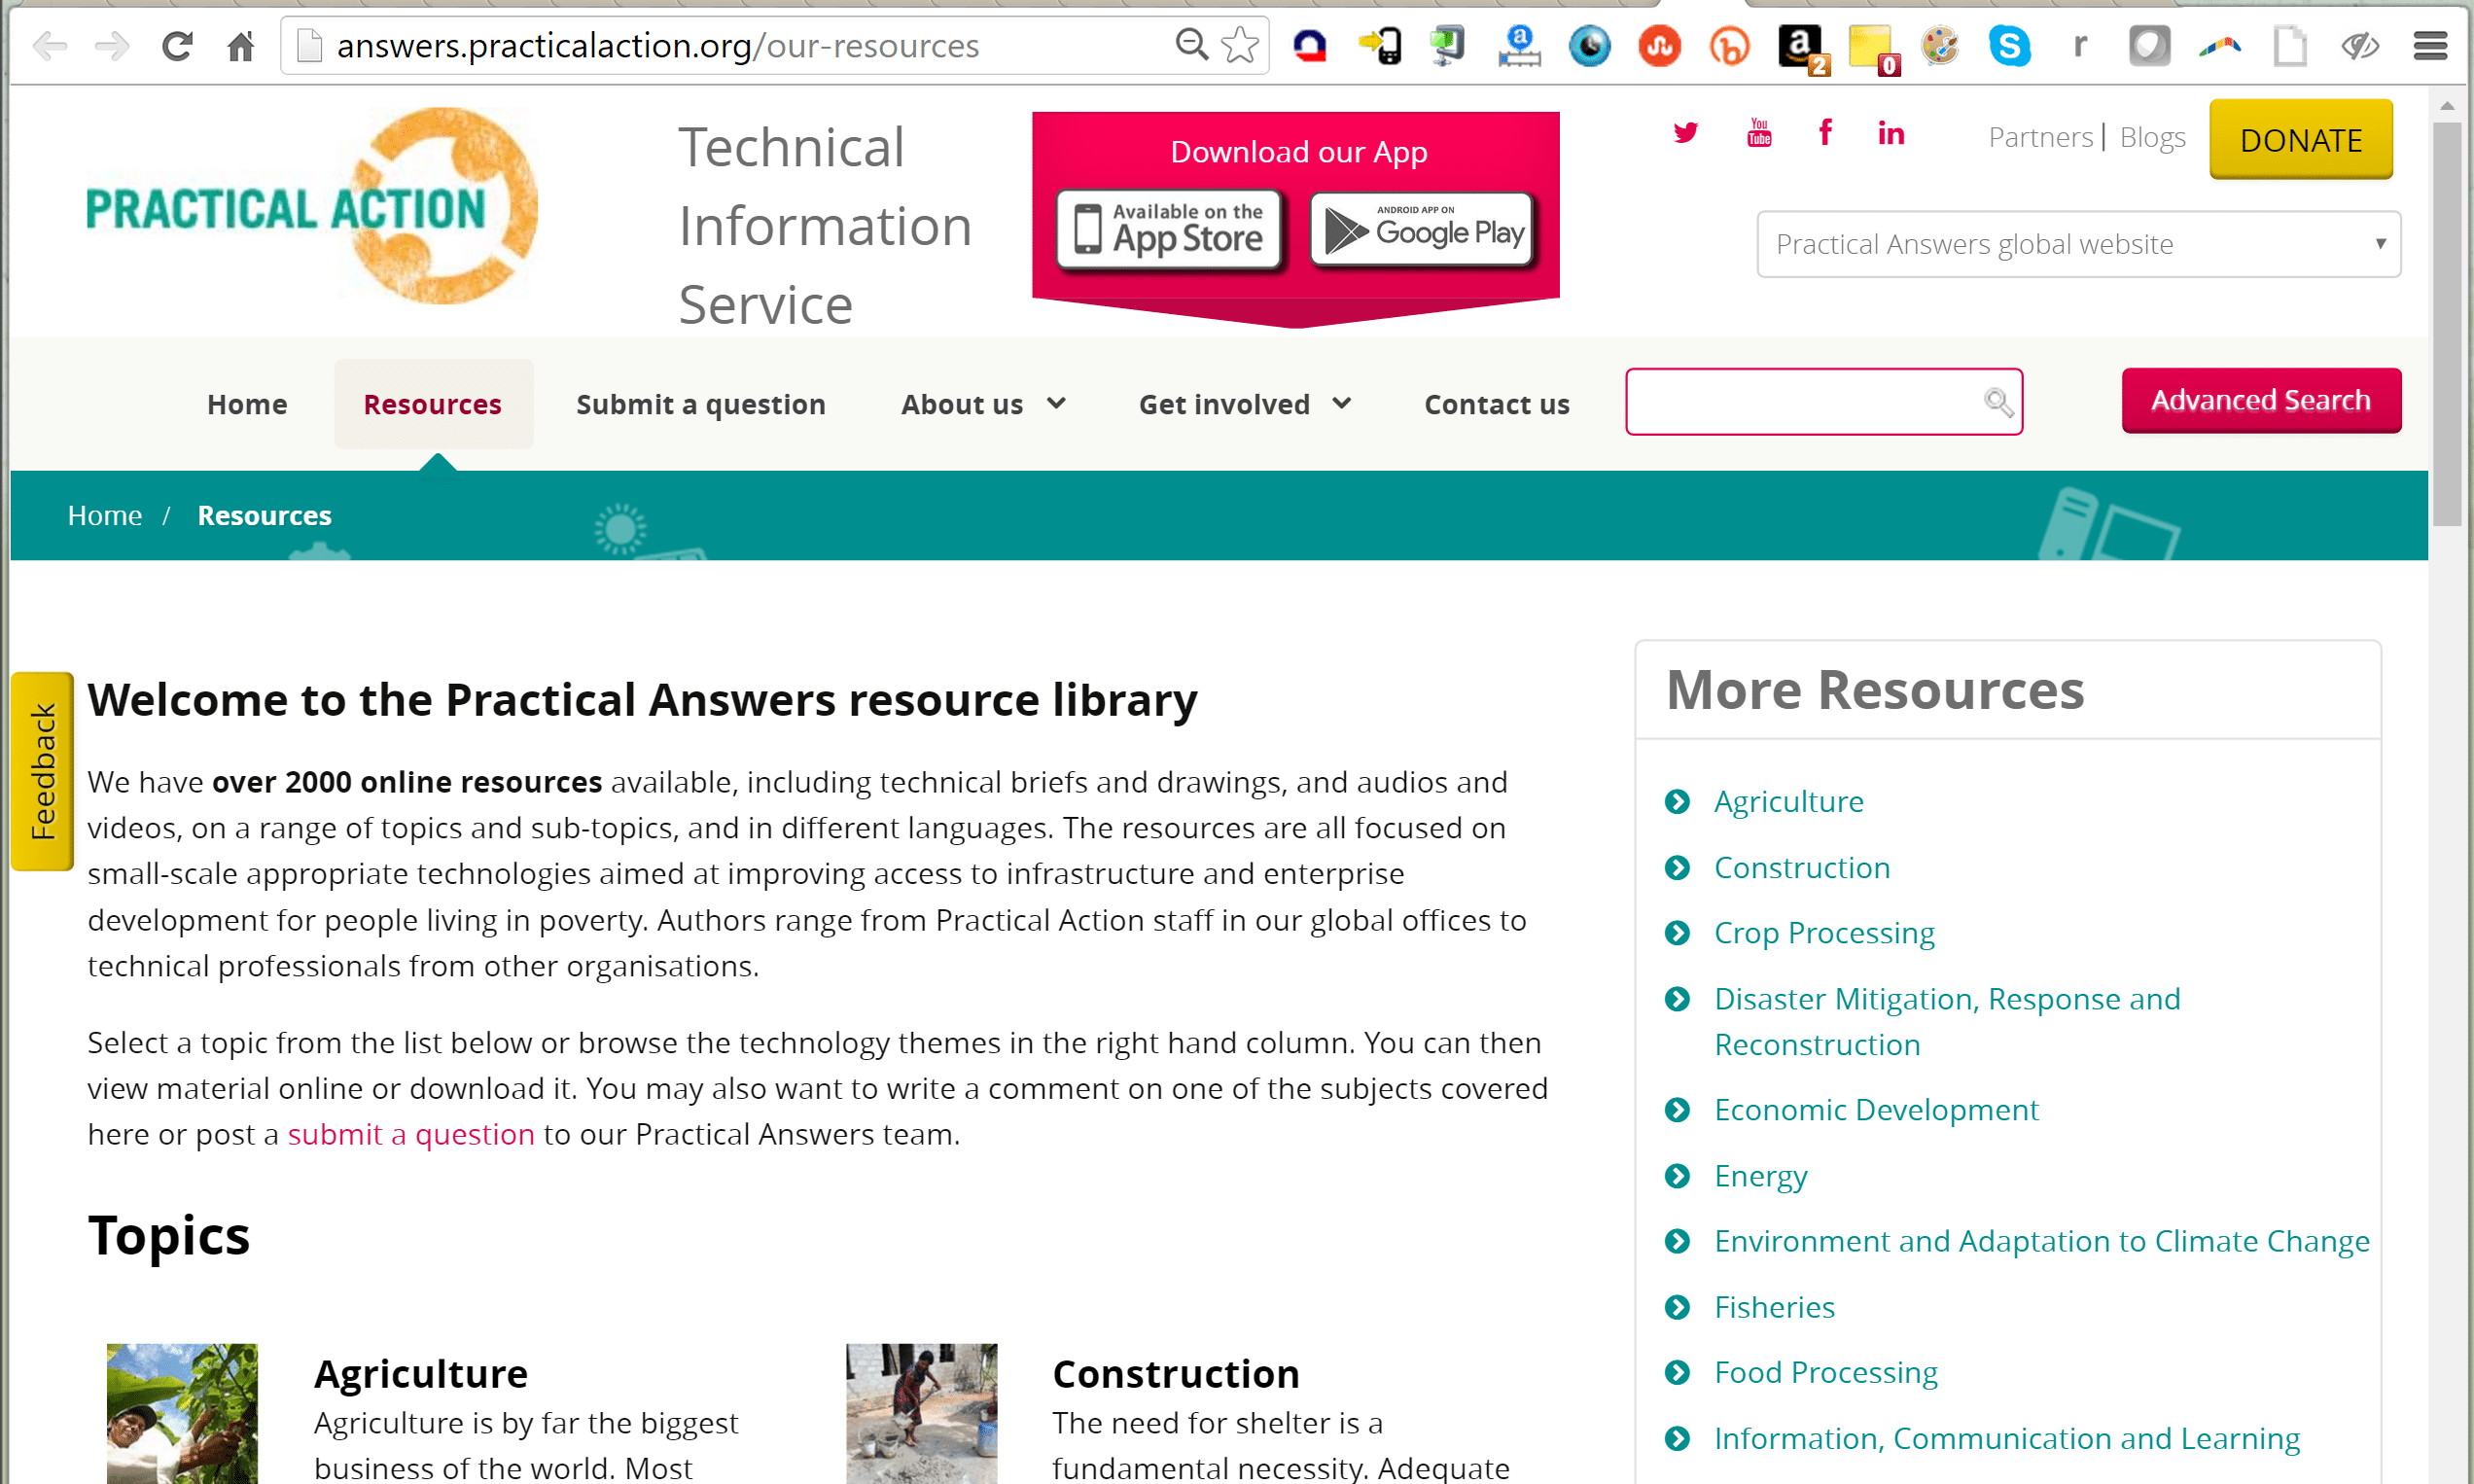Click the Construction topic thumbnail
The width and height of the screenshot is (2474, 1484).
pos(921,1413)
